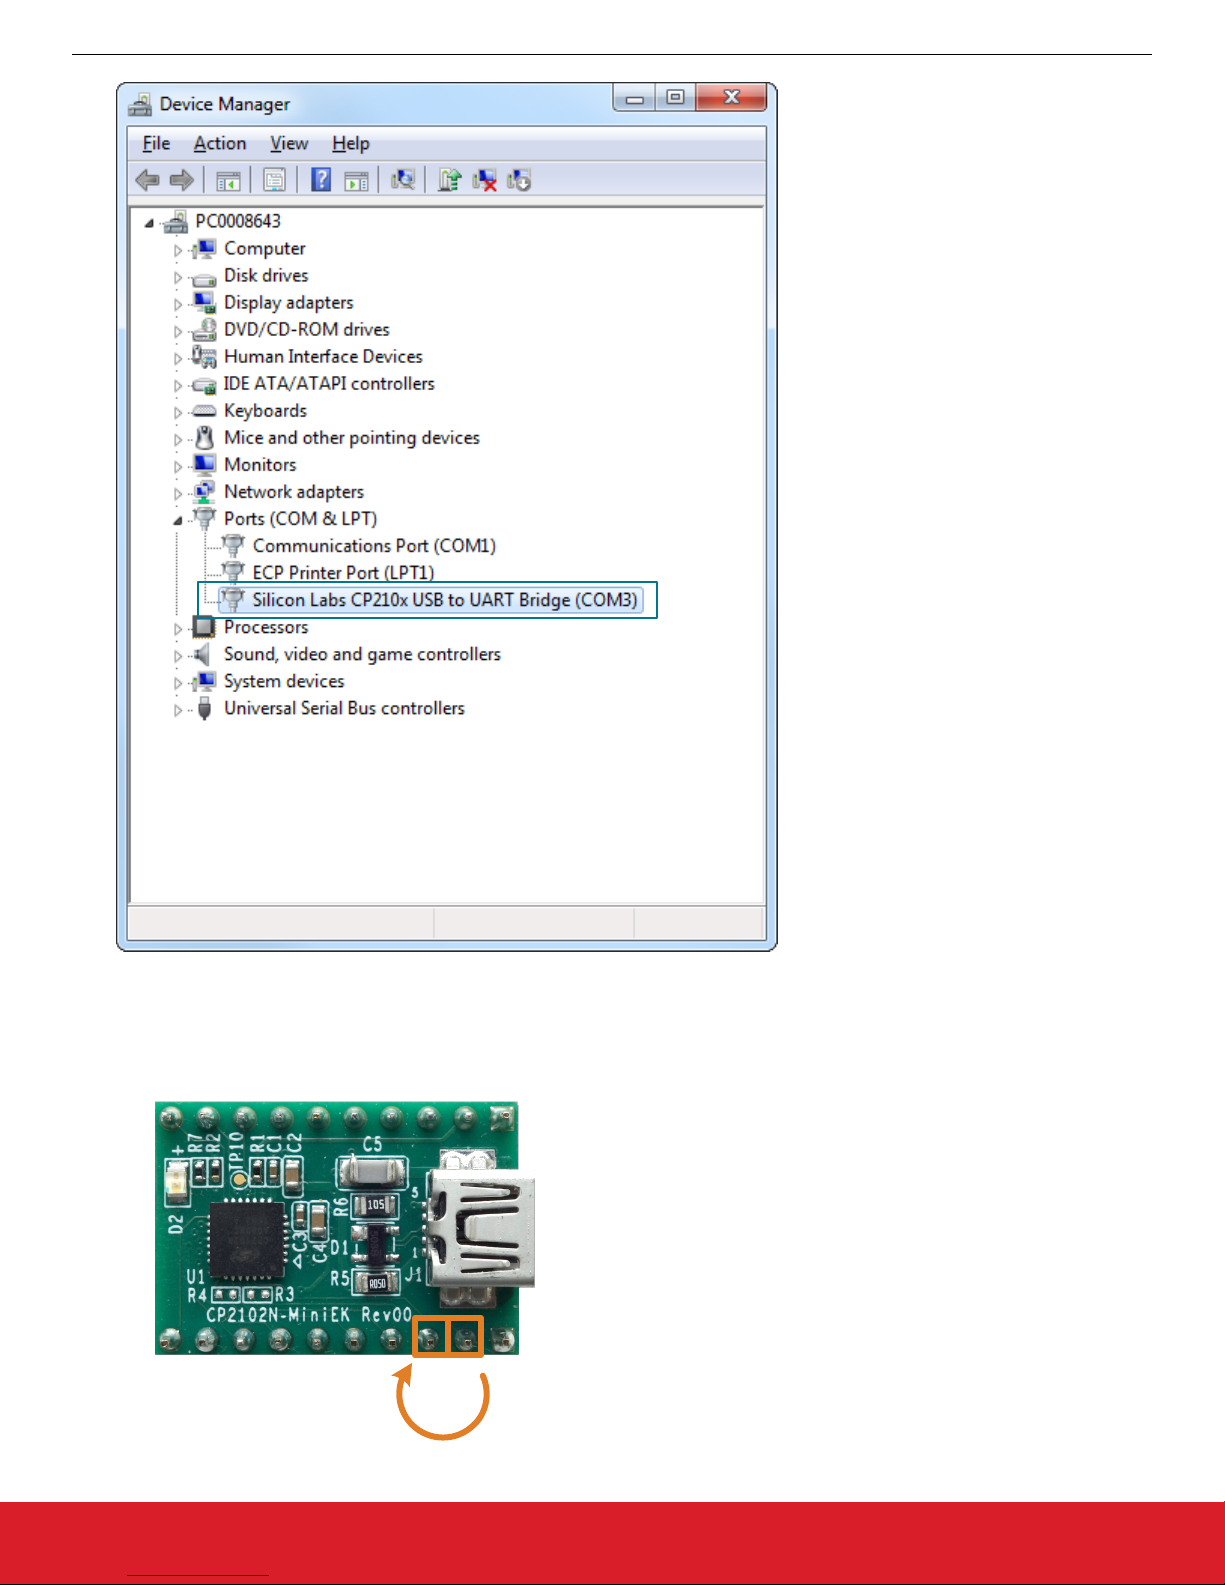This screenshot has width=1225, height=1585.
Task: Open the View menu
Action: 289,144
